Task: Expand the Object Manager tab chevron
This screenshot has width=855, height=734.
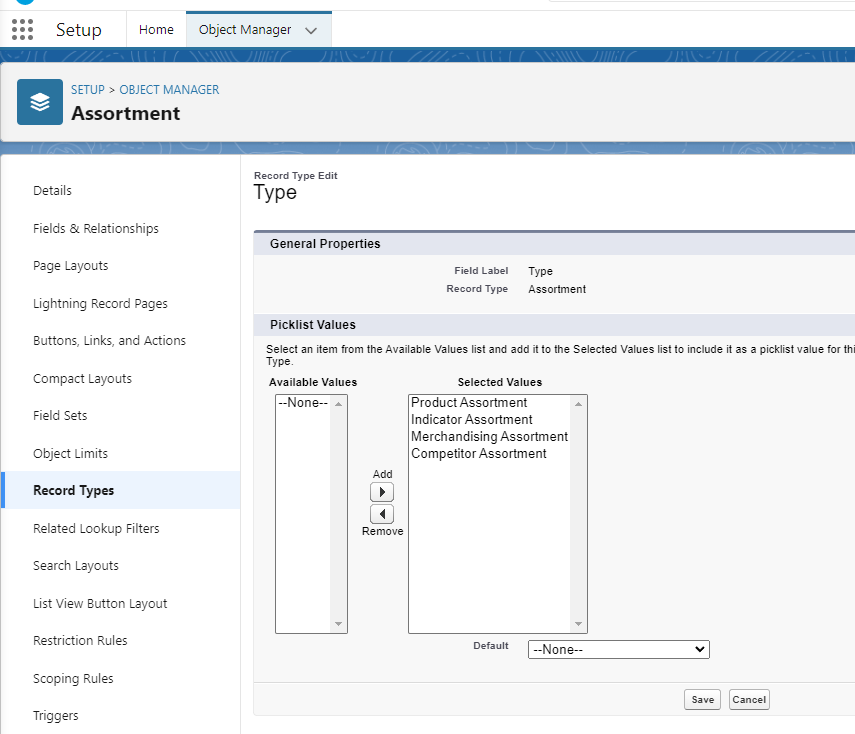Action: click(x=311, y=30)
